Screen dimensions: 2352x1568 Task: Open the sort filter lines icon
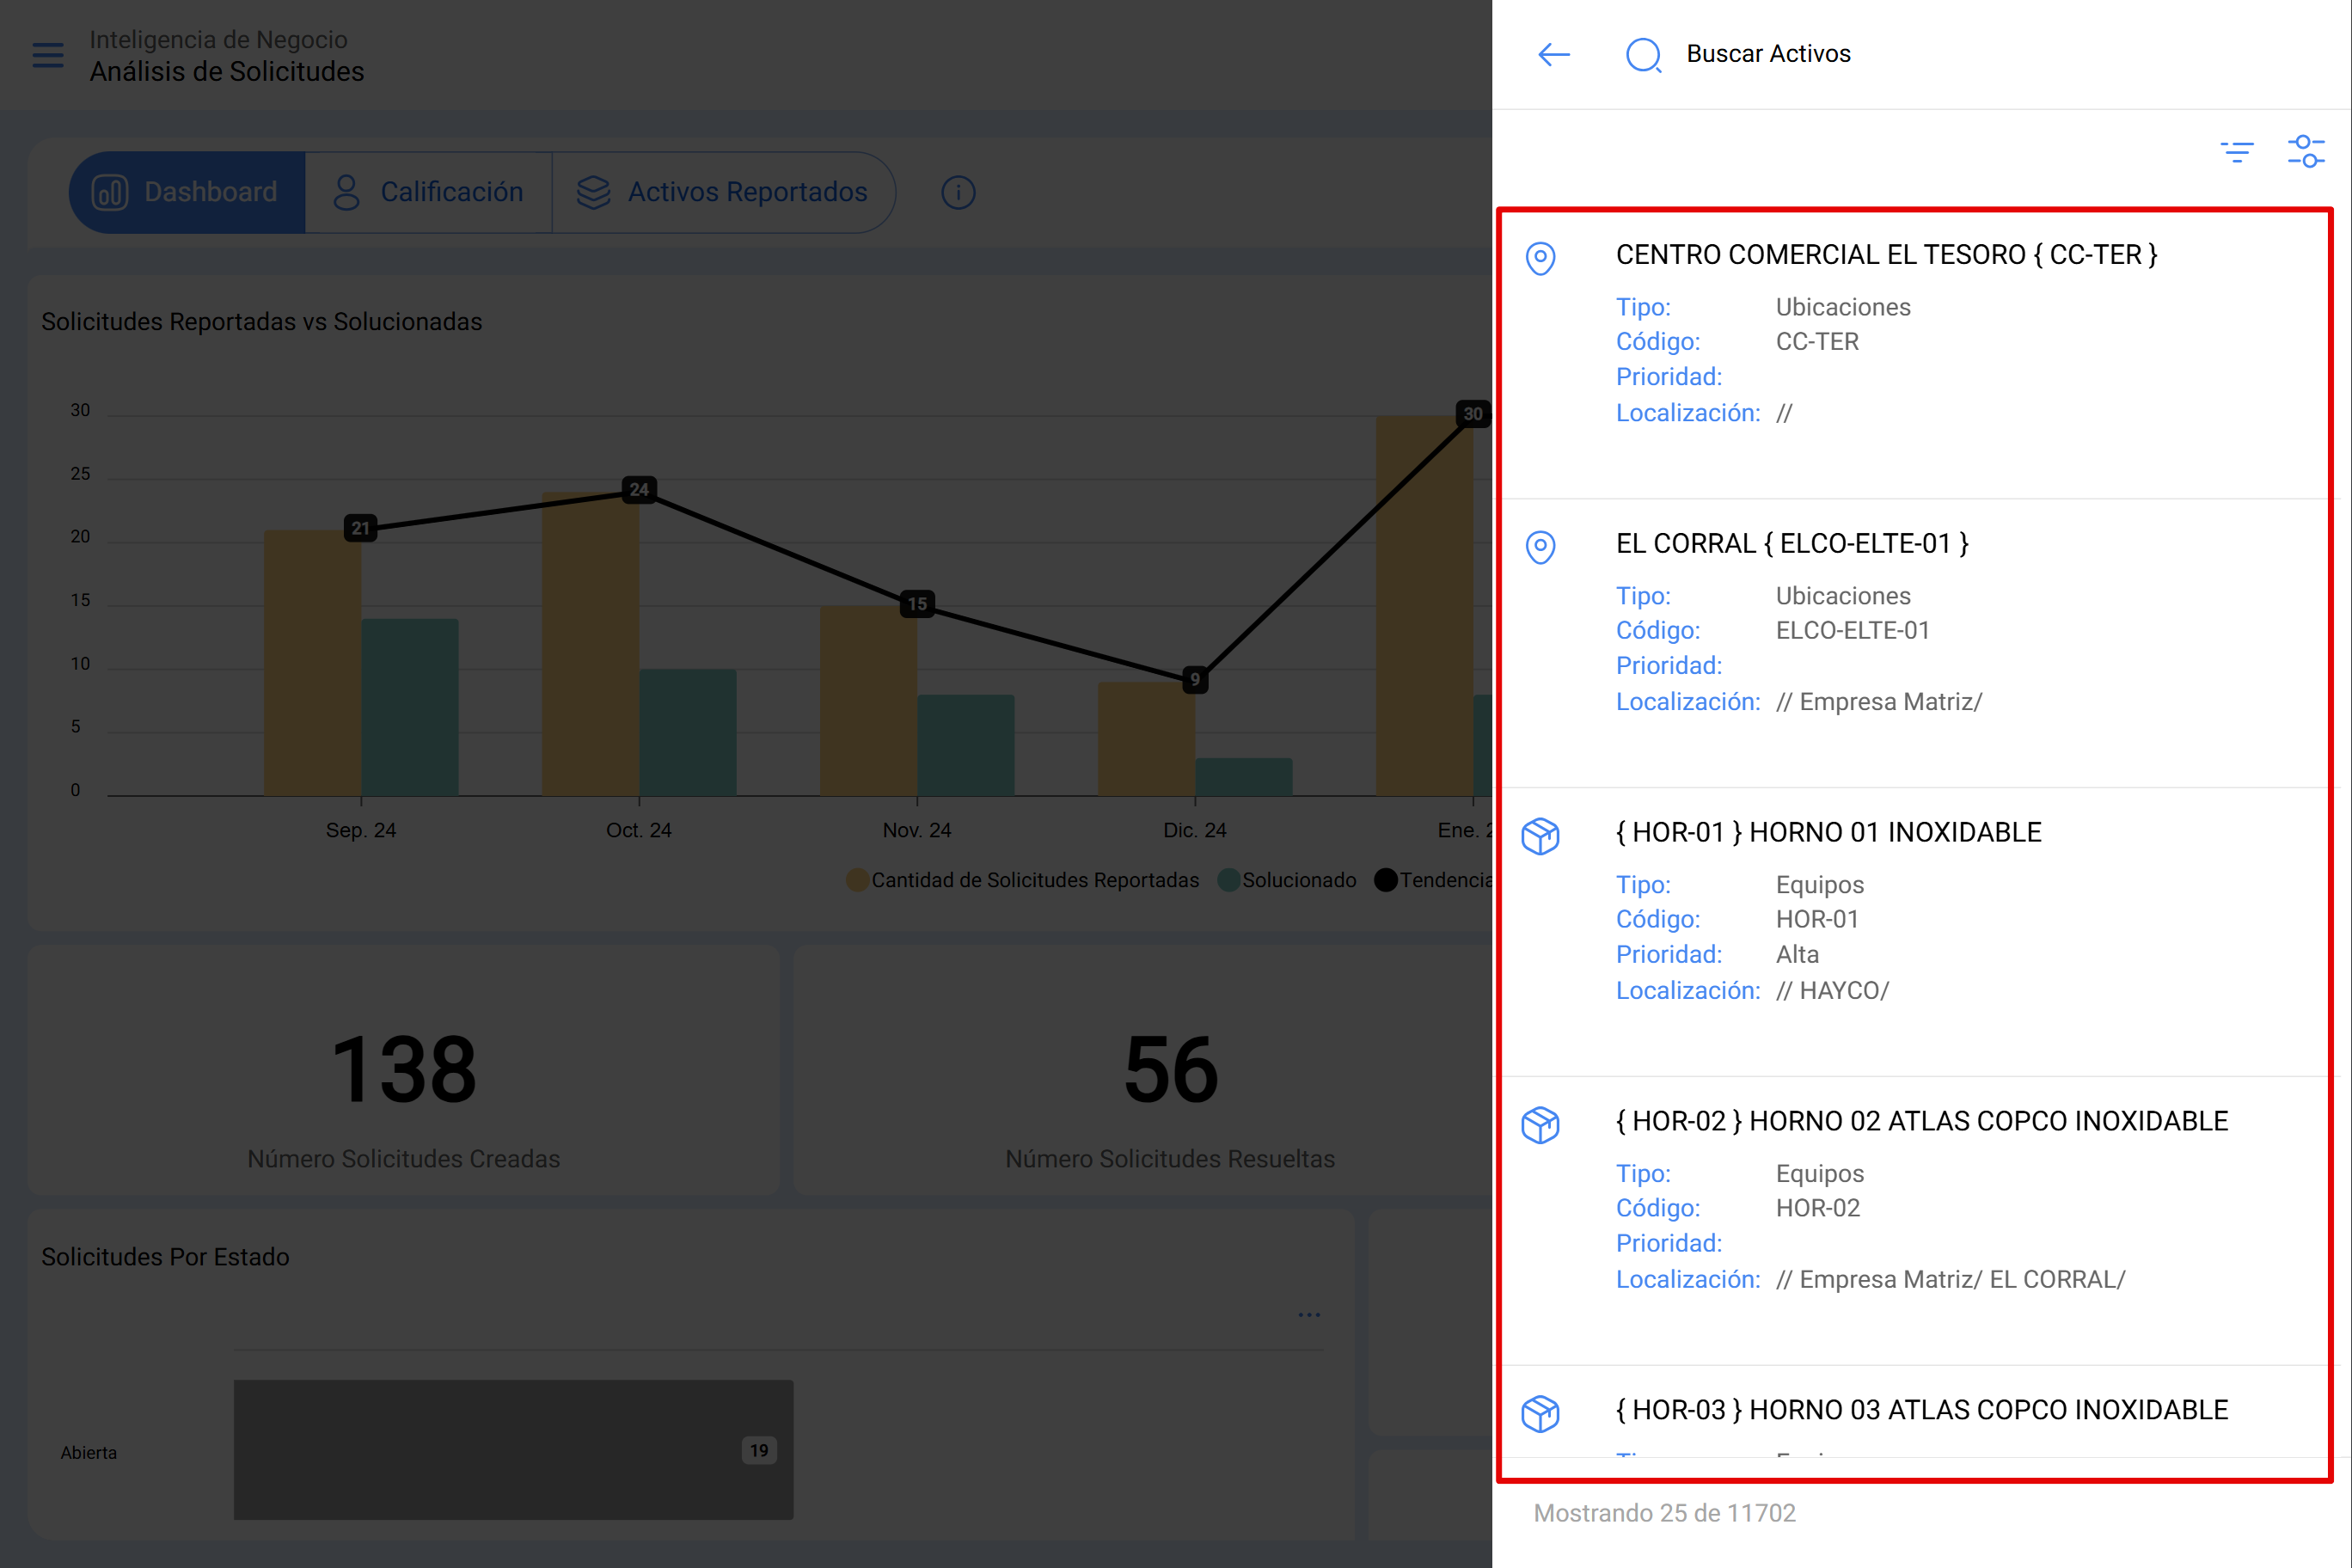pyautogui.click(x=2237, y=152)
